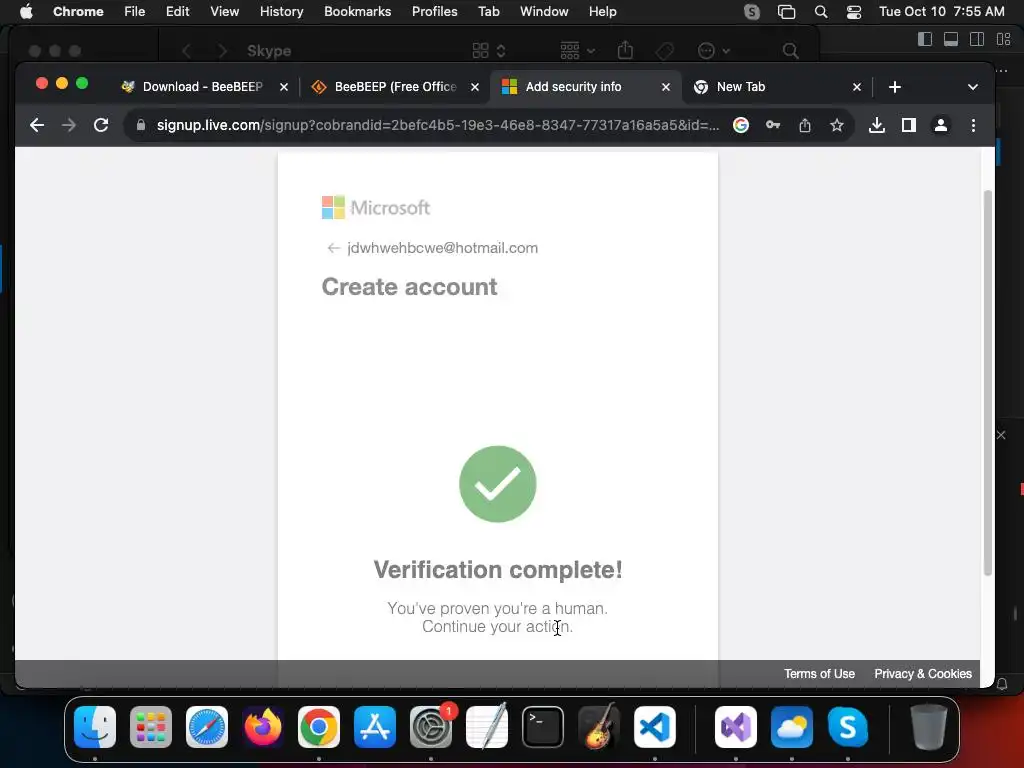Switch to BeeBEEP (Free Office tab
The width and height of the screenshot is (1024, 768).
click(x=395, y=87)
